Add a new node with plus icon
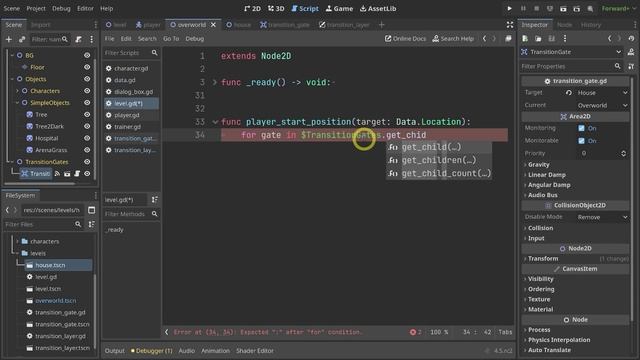640x360 pixels. [x=9, y=39]
